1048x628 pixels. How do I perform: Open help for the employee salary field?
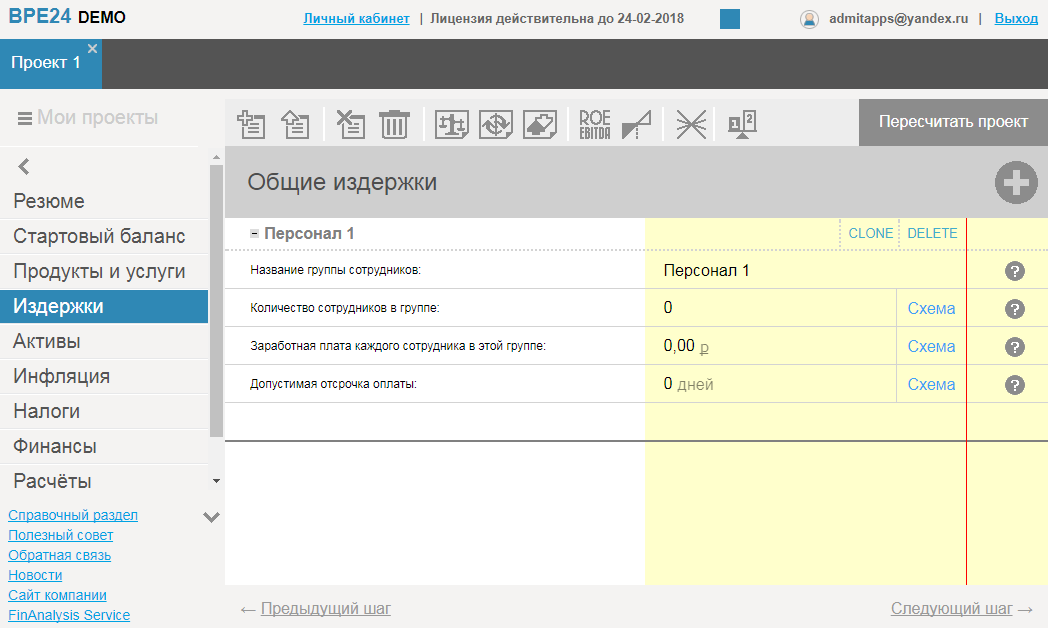tap(1015, 346)
